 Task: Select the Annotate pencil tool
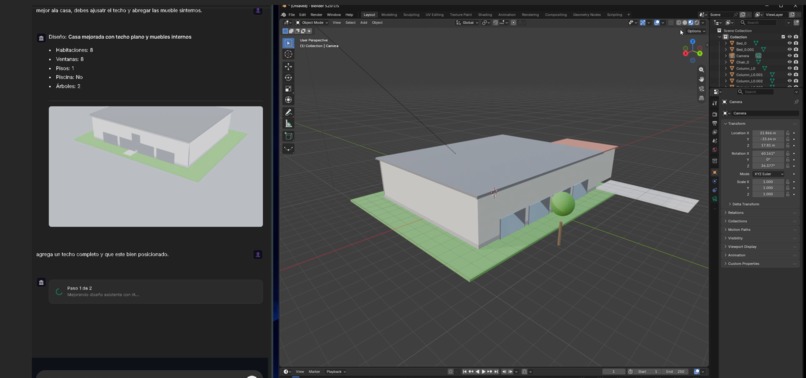click(288, 113)
